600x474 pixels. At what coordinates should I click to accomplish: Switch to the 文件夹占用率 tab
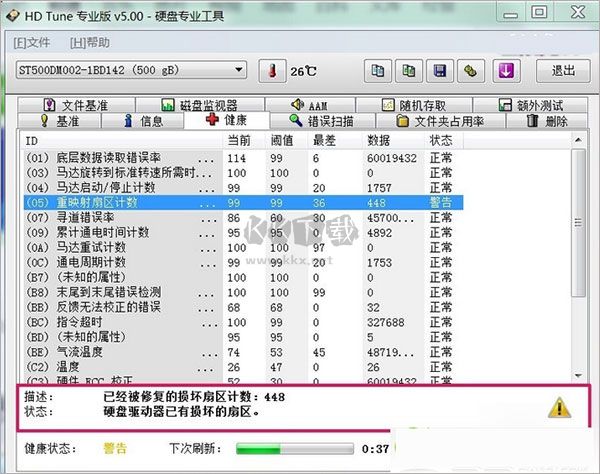(x=440, y=121)
